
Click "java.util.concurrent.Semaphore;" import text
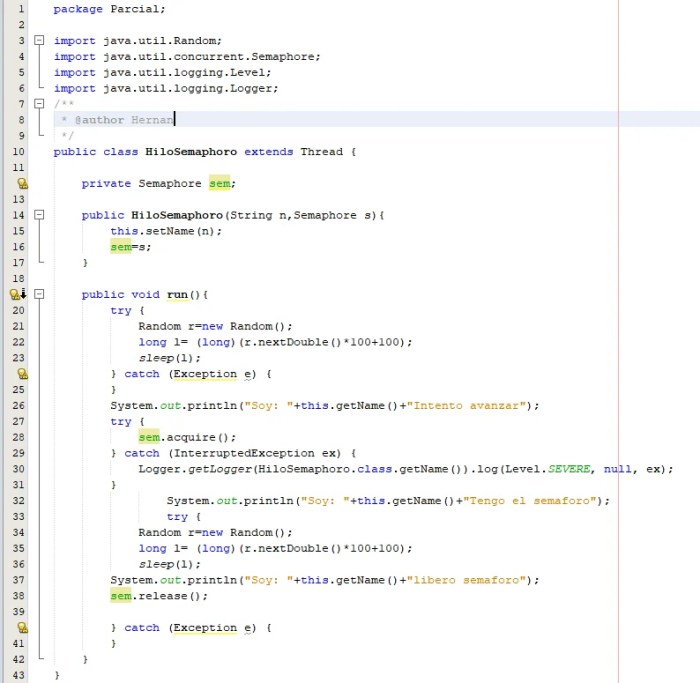click(x=212, y=57)
